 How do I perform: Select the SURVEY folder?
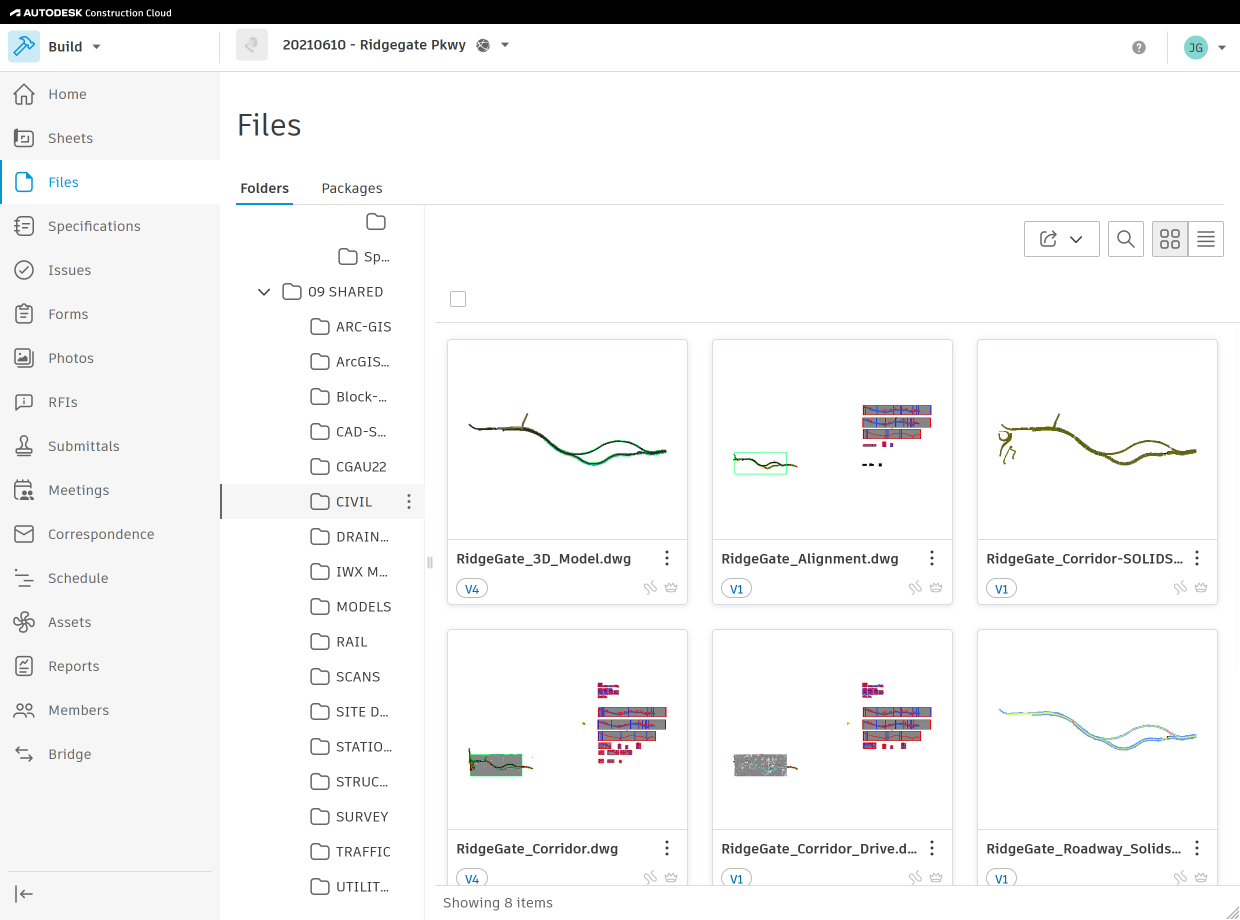coord(349,817)
